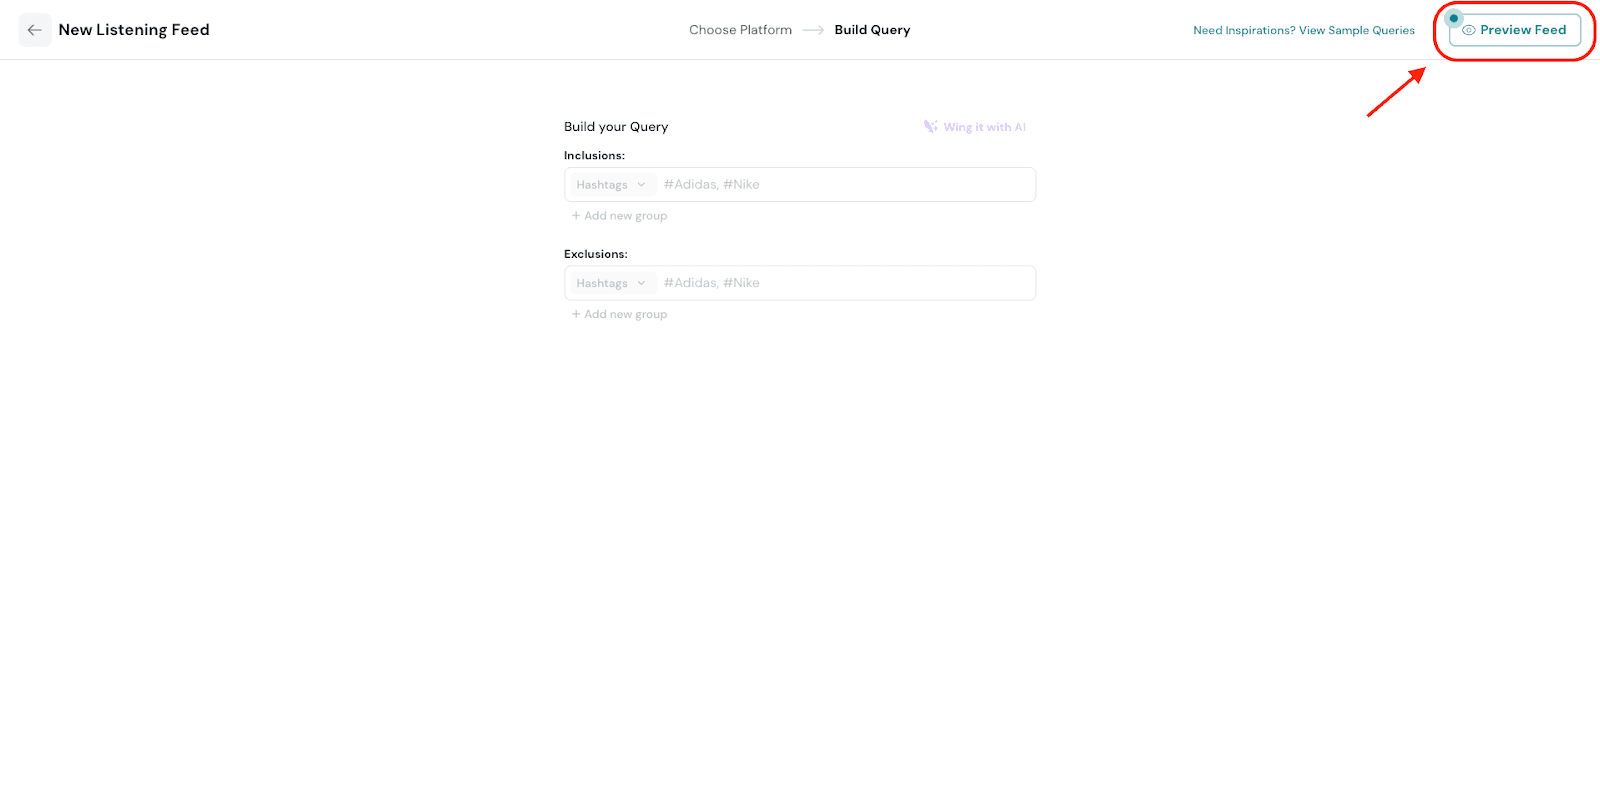Click the arrow between Choose Platform and Build Query

pos(813,30)
